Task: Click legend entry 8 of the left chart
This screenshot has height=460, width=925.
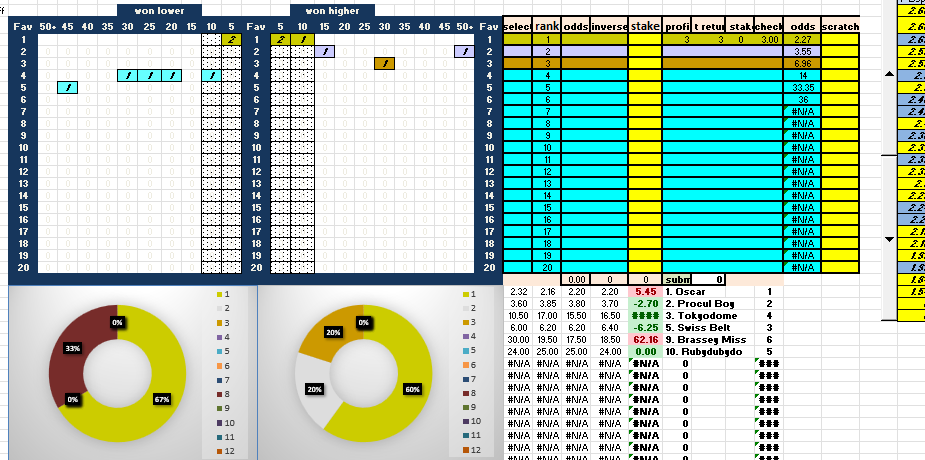Action: (x=224, y=393)
